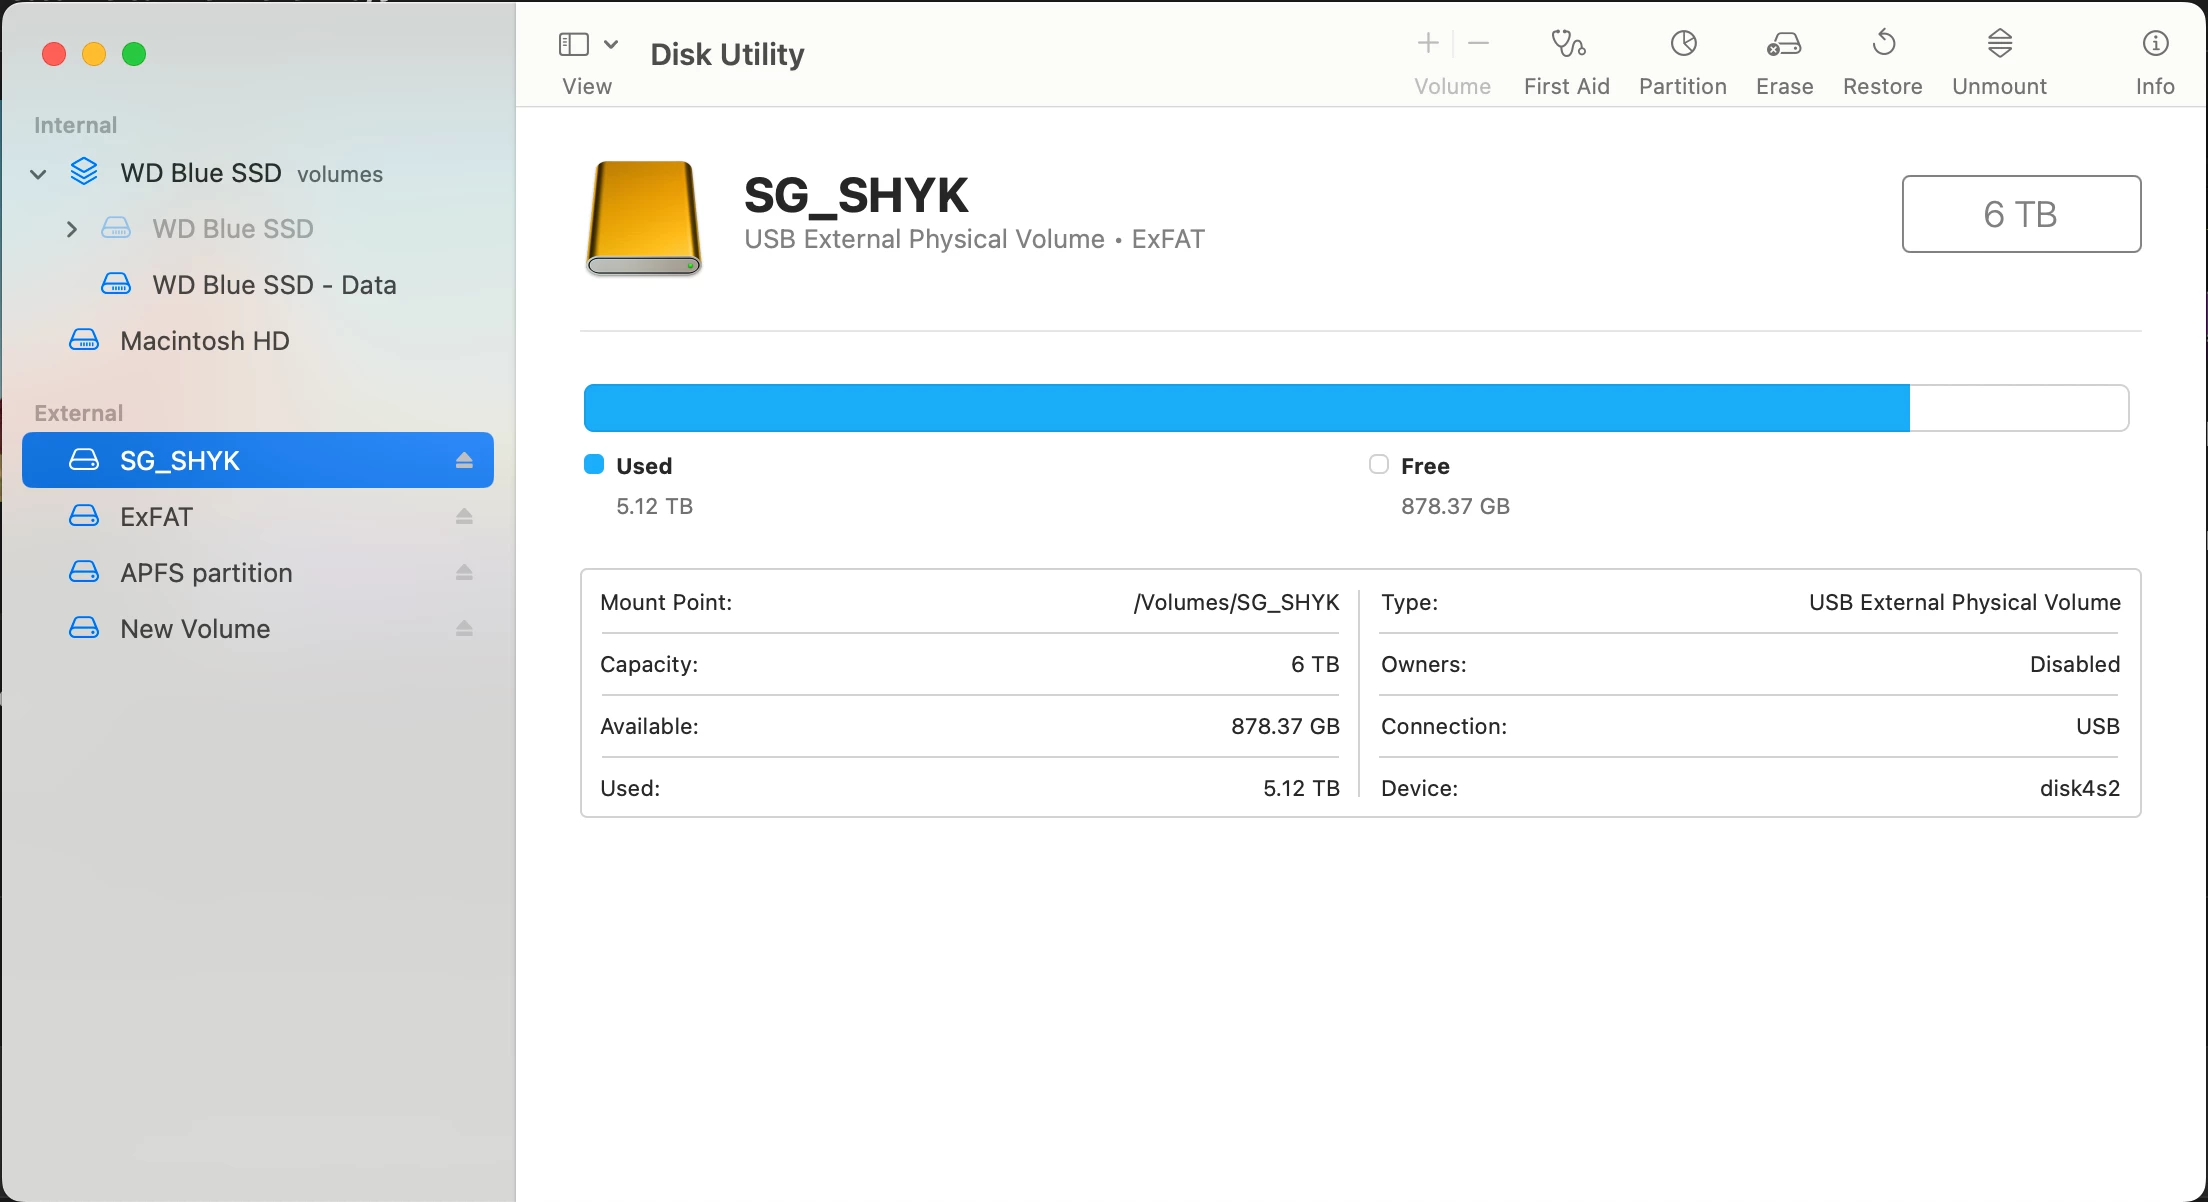Collapse the WD Blue SSD volumes group

[39, 174]
